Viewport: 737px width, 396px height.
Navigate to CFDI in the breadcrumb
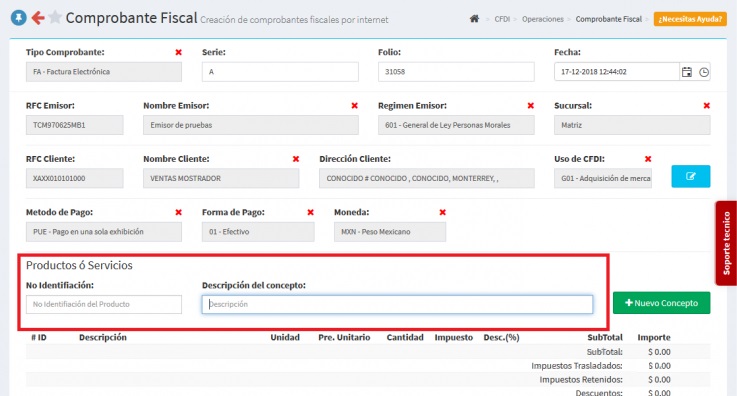pos(502,19)
